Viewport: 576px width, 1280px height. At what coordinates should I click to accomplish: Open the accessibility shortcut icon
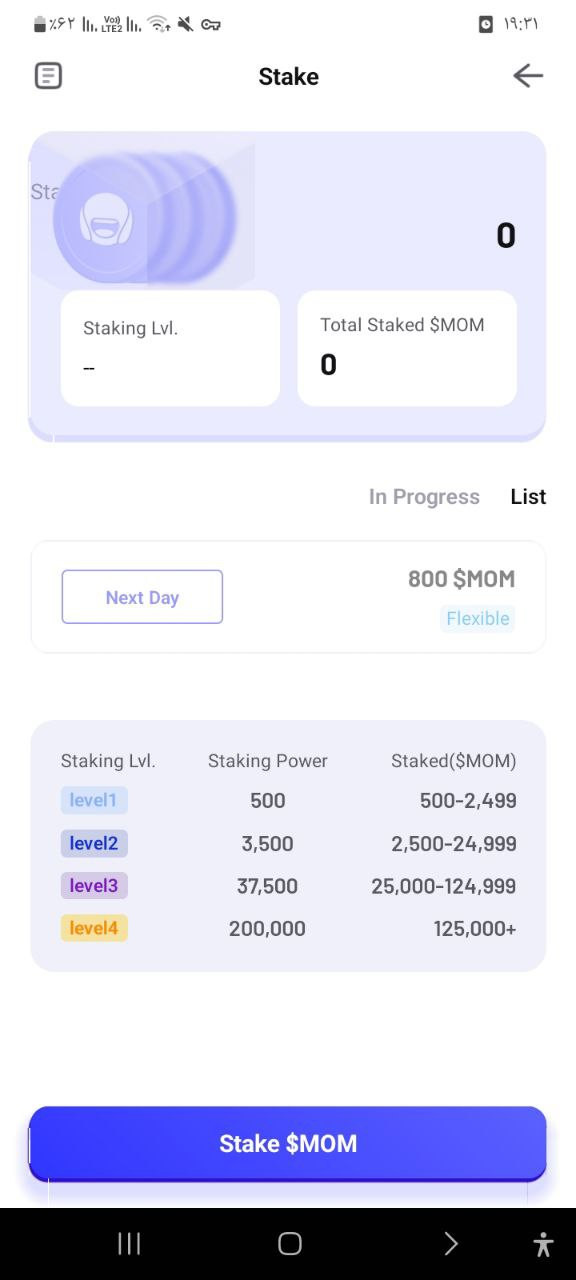[x=543, y=1244]
